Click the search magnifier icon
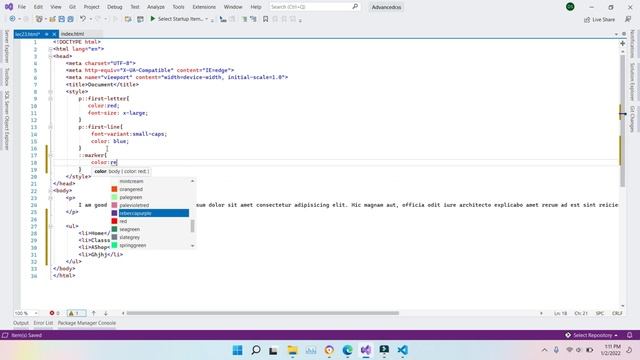Viewport: 640px width, 360px height. (x=355, y=7)
